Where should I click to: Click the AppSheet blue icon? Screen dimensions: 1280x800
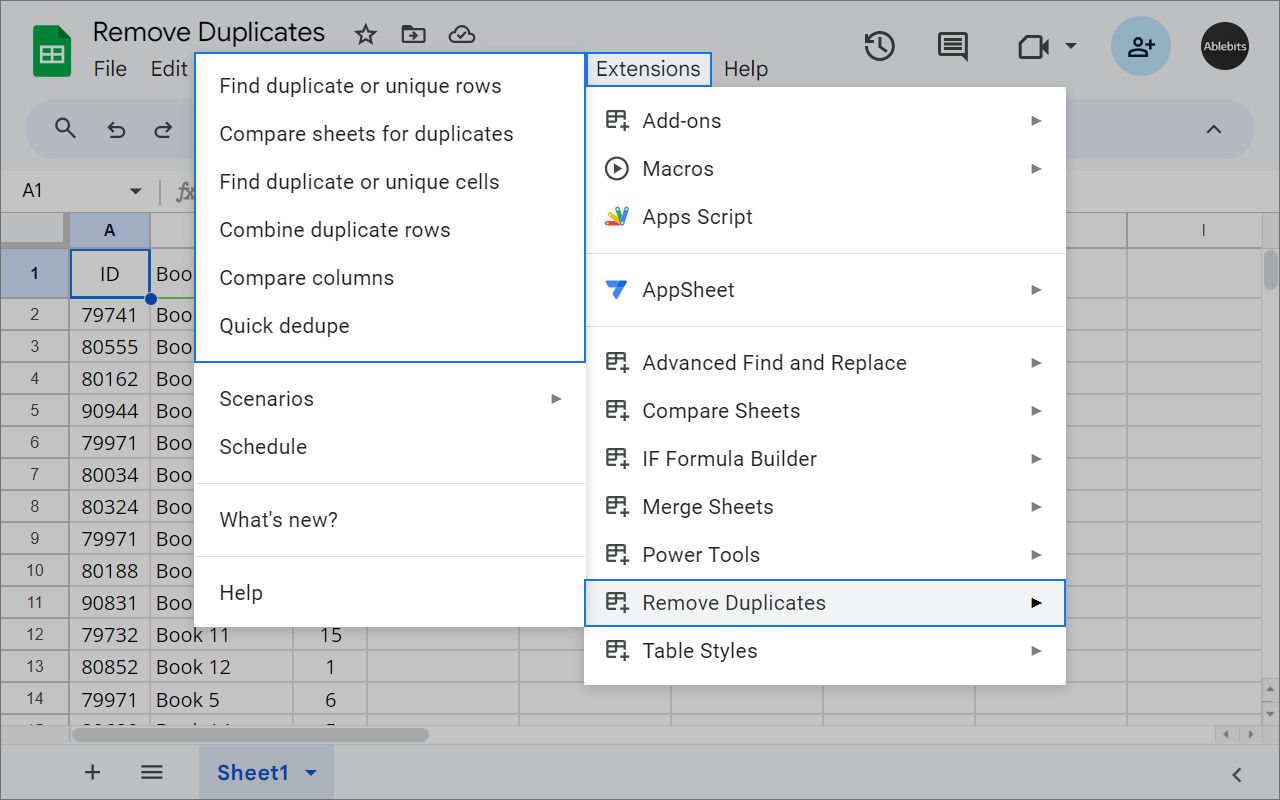[x=617, y=290]
